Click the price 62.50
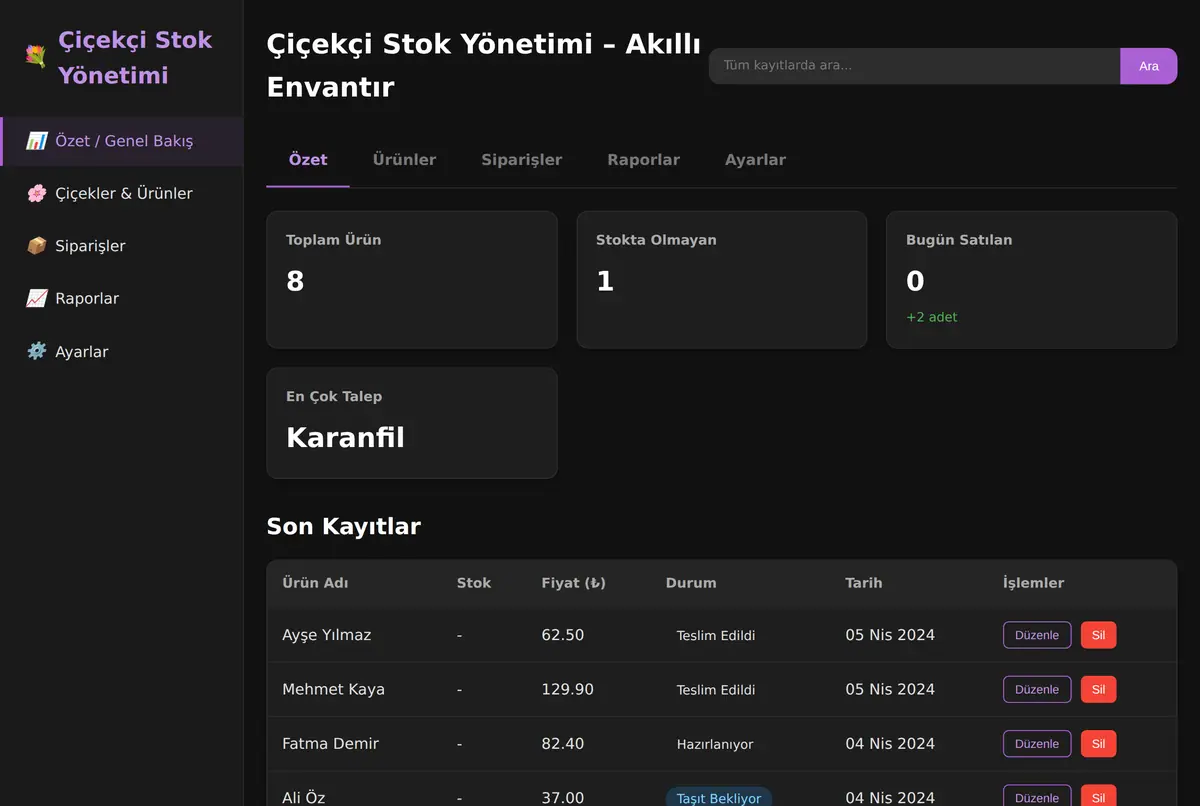 pos(563,635)
